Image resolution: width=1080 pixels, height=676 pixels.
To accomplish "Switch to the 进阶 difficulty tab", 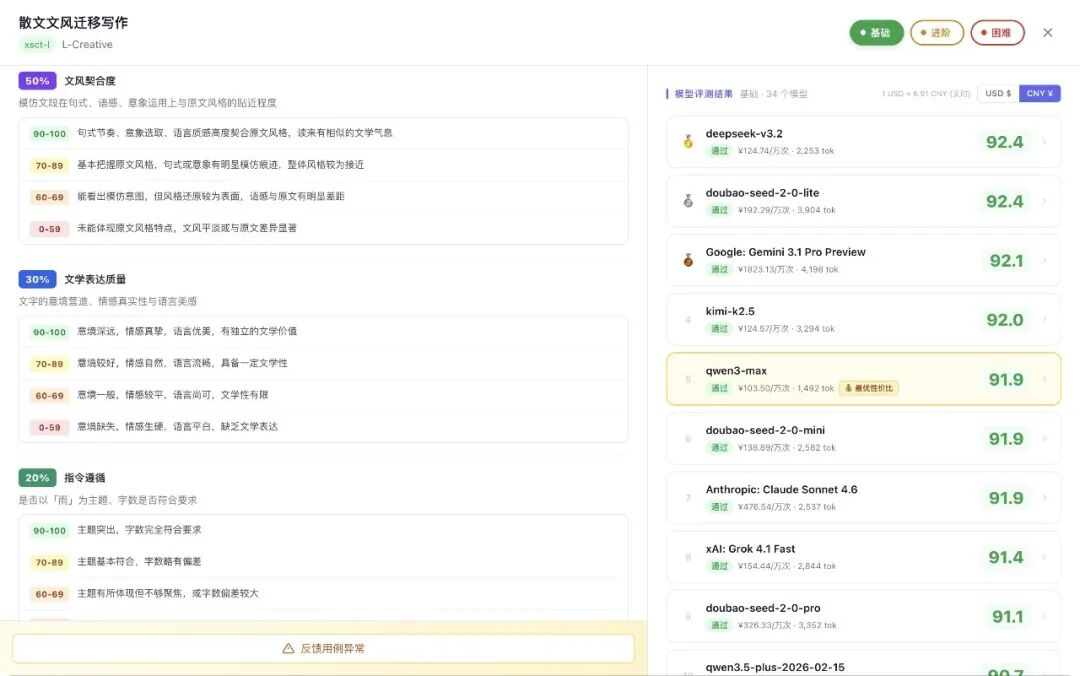I will tap(936, 32).
